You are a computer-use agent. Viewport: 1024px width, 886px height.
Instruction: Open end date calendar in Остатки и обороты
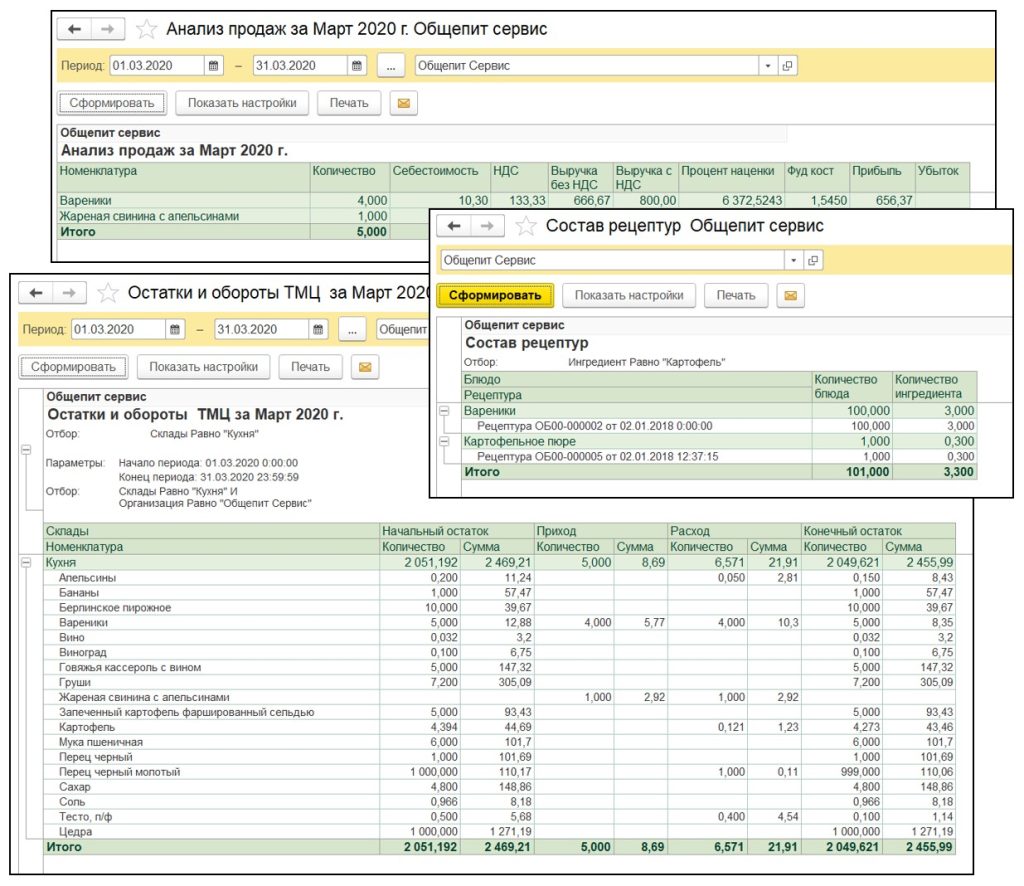(317, 330)
